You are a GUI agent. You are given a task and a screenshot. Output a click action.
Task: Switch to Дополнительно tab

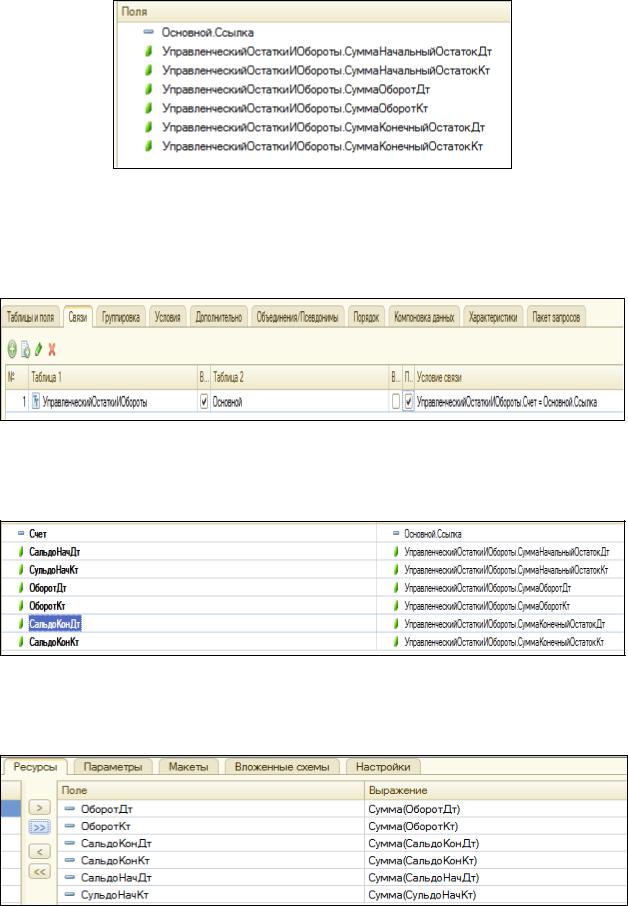coord(219,317)
